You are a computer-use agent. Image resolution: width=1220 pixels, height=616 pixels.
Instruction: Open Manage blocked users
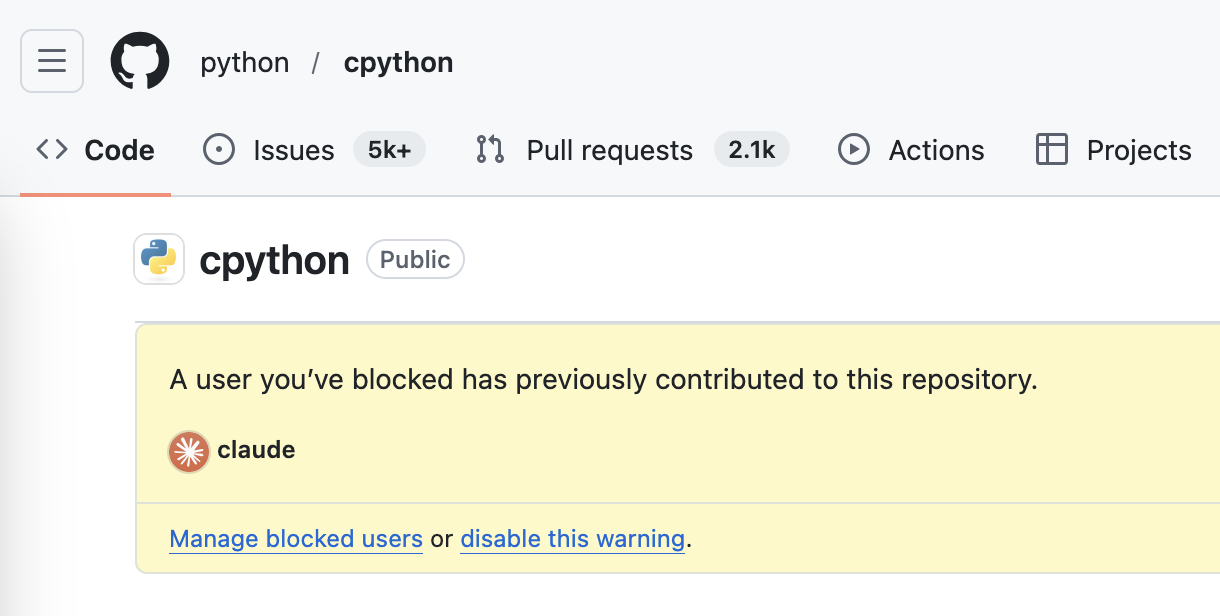[x=295, y=538]
